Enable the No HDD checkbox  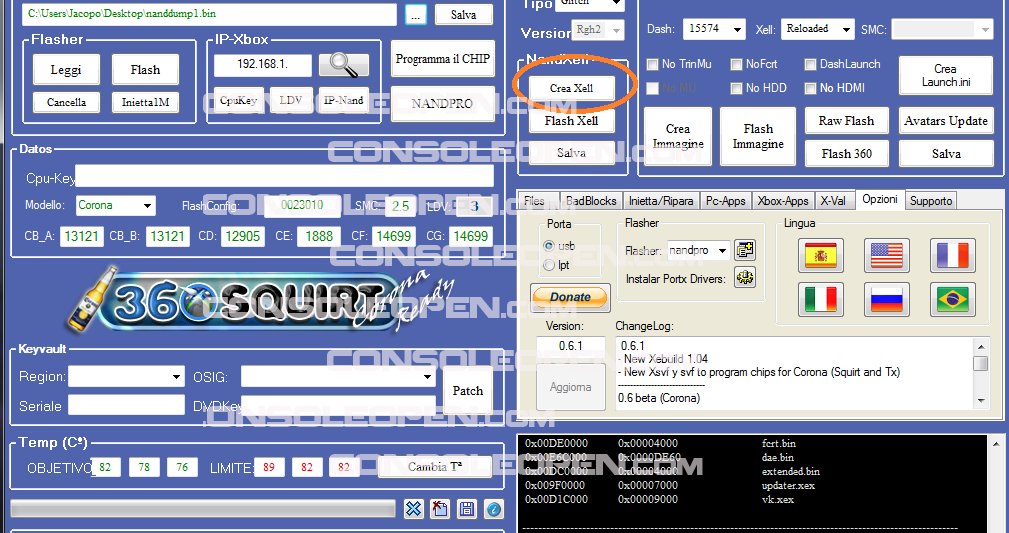point(736,88)
